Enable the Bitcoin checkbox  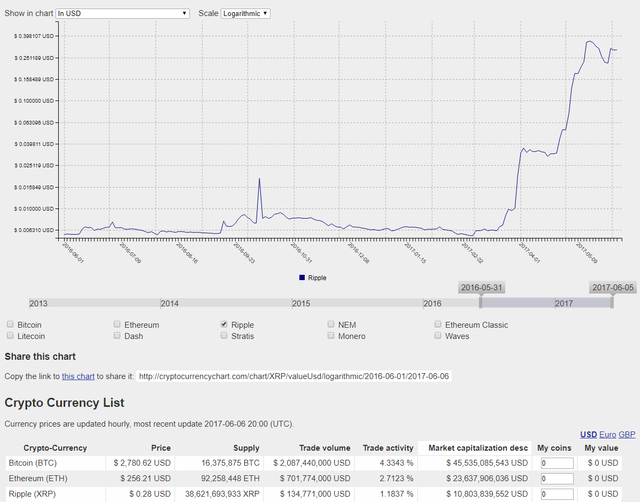10,324
